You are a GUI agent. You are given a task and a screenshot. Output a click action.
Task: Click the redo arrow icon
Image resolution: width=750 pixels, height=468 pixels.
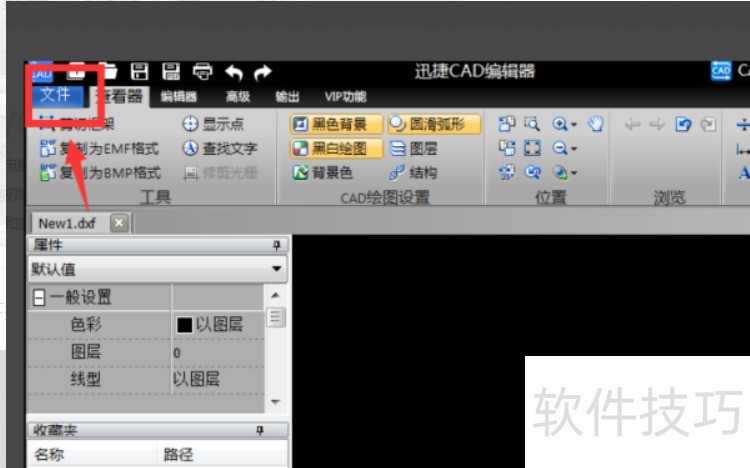[x=262, y=72]
